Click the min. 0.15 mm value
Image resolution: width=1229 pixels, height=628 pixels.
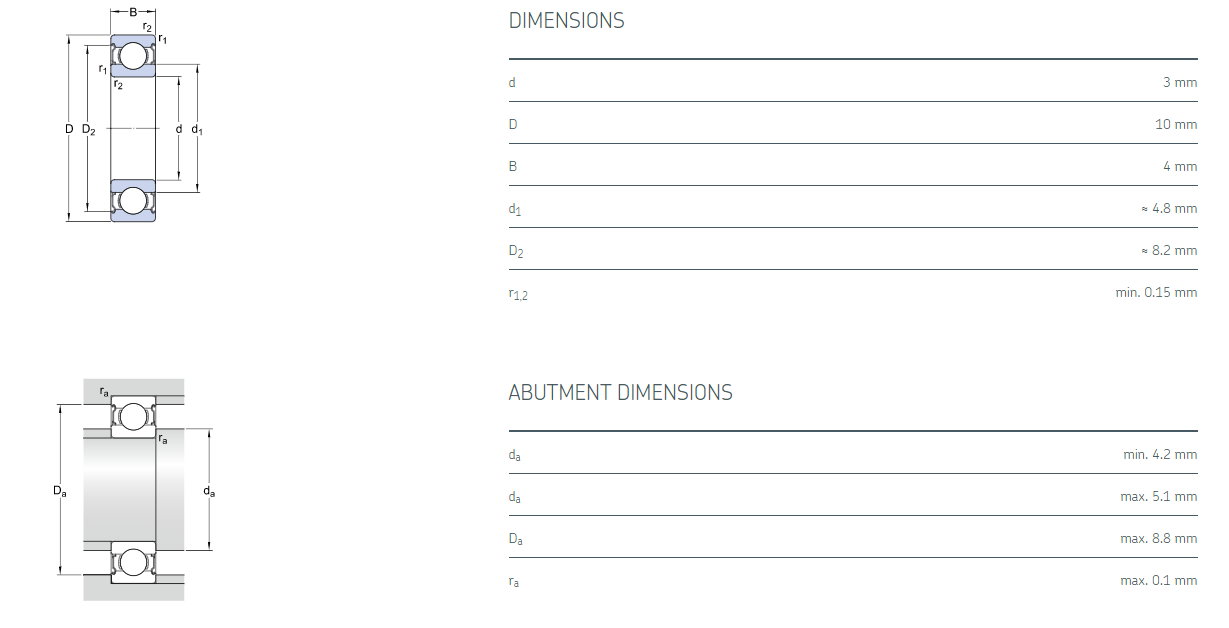[x=1156, y=292]
